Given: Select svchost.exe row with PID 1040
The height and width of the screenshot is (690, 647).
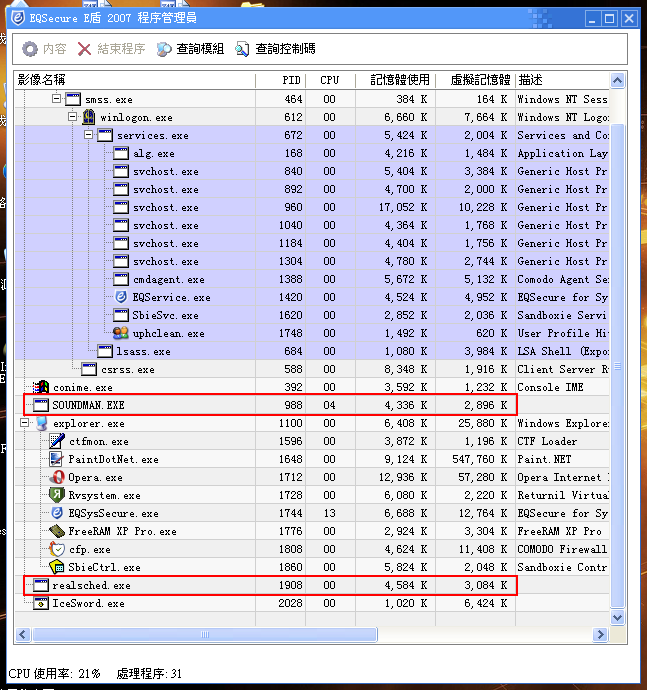Looking at the screenshot, I should point(312,225).
